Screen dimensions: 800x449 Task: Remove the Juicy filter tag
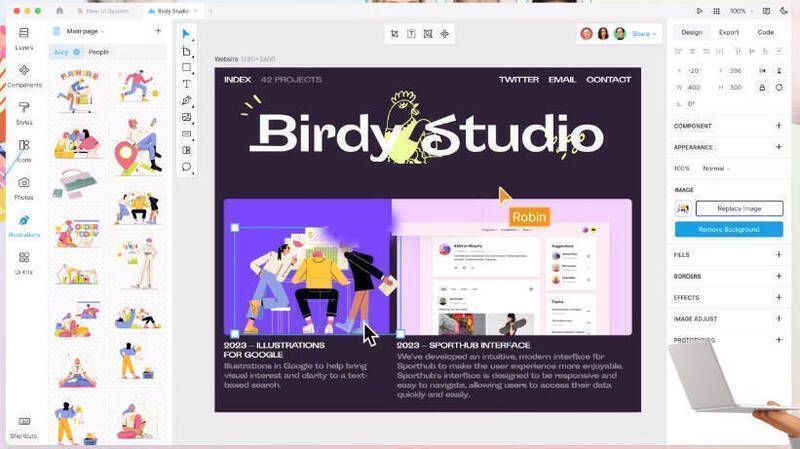pos(77,51)
